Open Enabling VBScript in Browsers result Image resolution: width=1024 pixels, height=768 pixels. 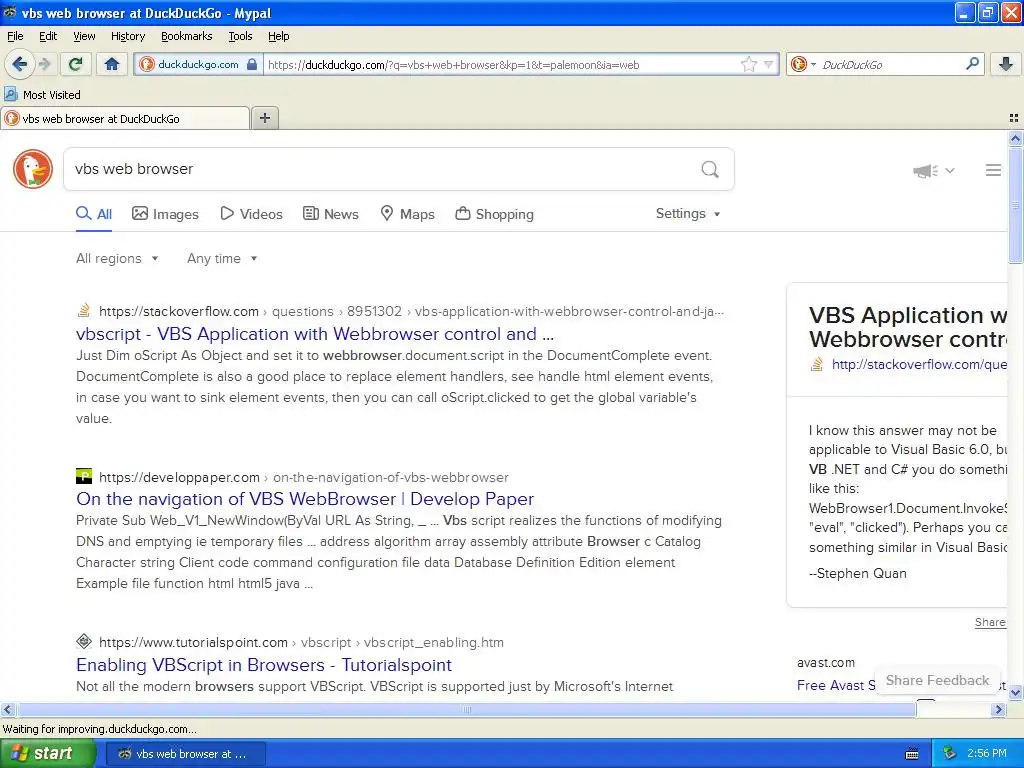(x=264, y=665)
